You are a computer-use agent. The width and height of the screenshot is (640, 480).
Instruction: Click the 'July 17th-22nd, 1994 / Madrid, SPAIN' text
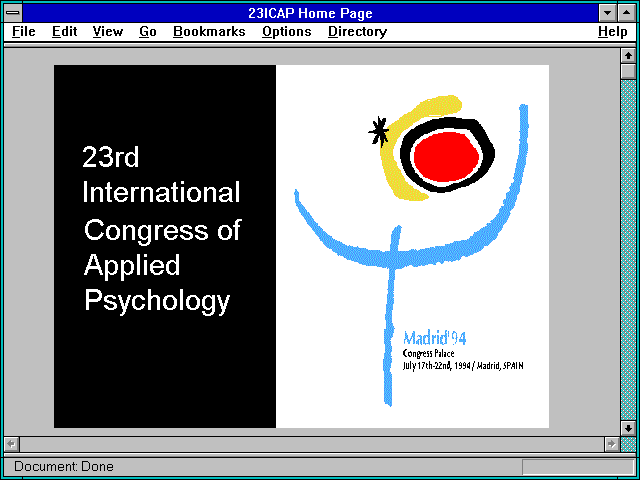pos(463,365)
